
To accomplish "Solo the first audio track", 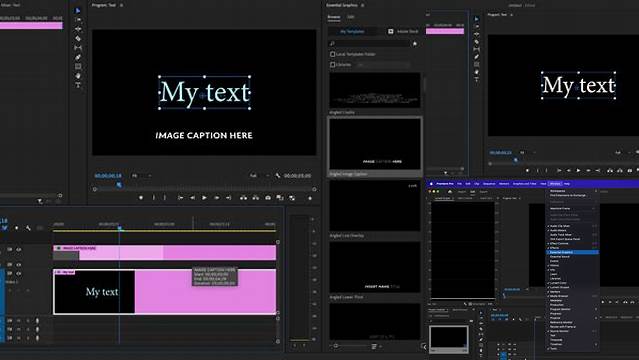I will pyautogui.click(x=28, y=321).
